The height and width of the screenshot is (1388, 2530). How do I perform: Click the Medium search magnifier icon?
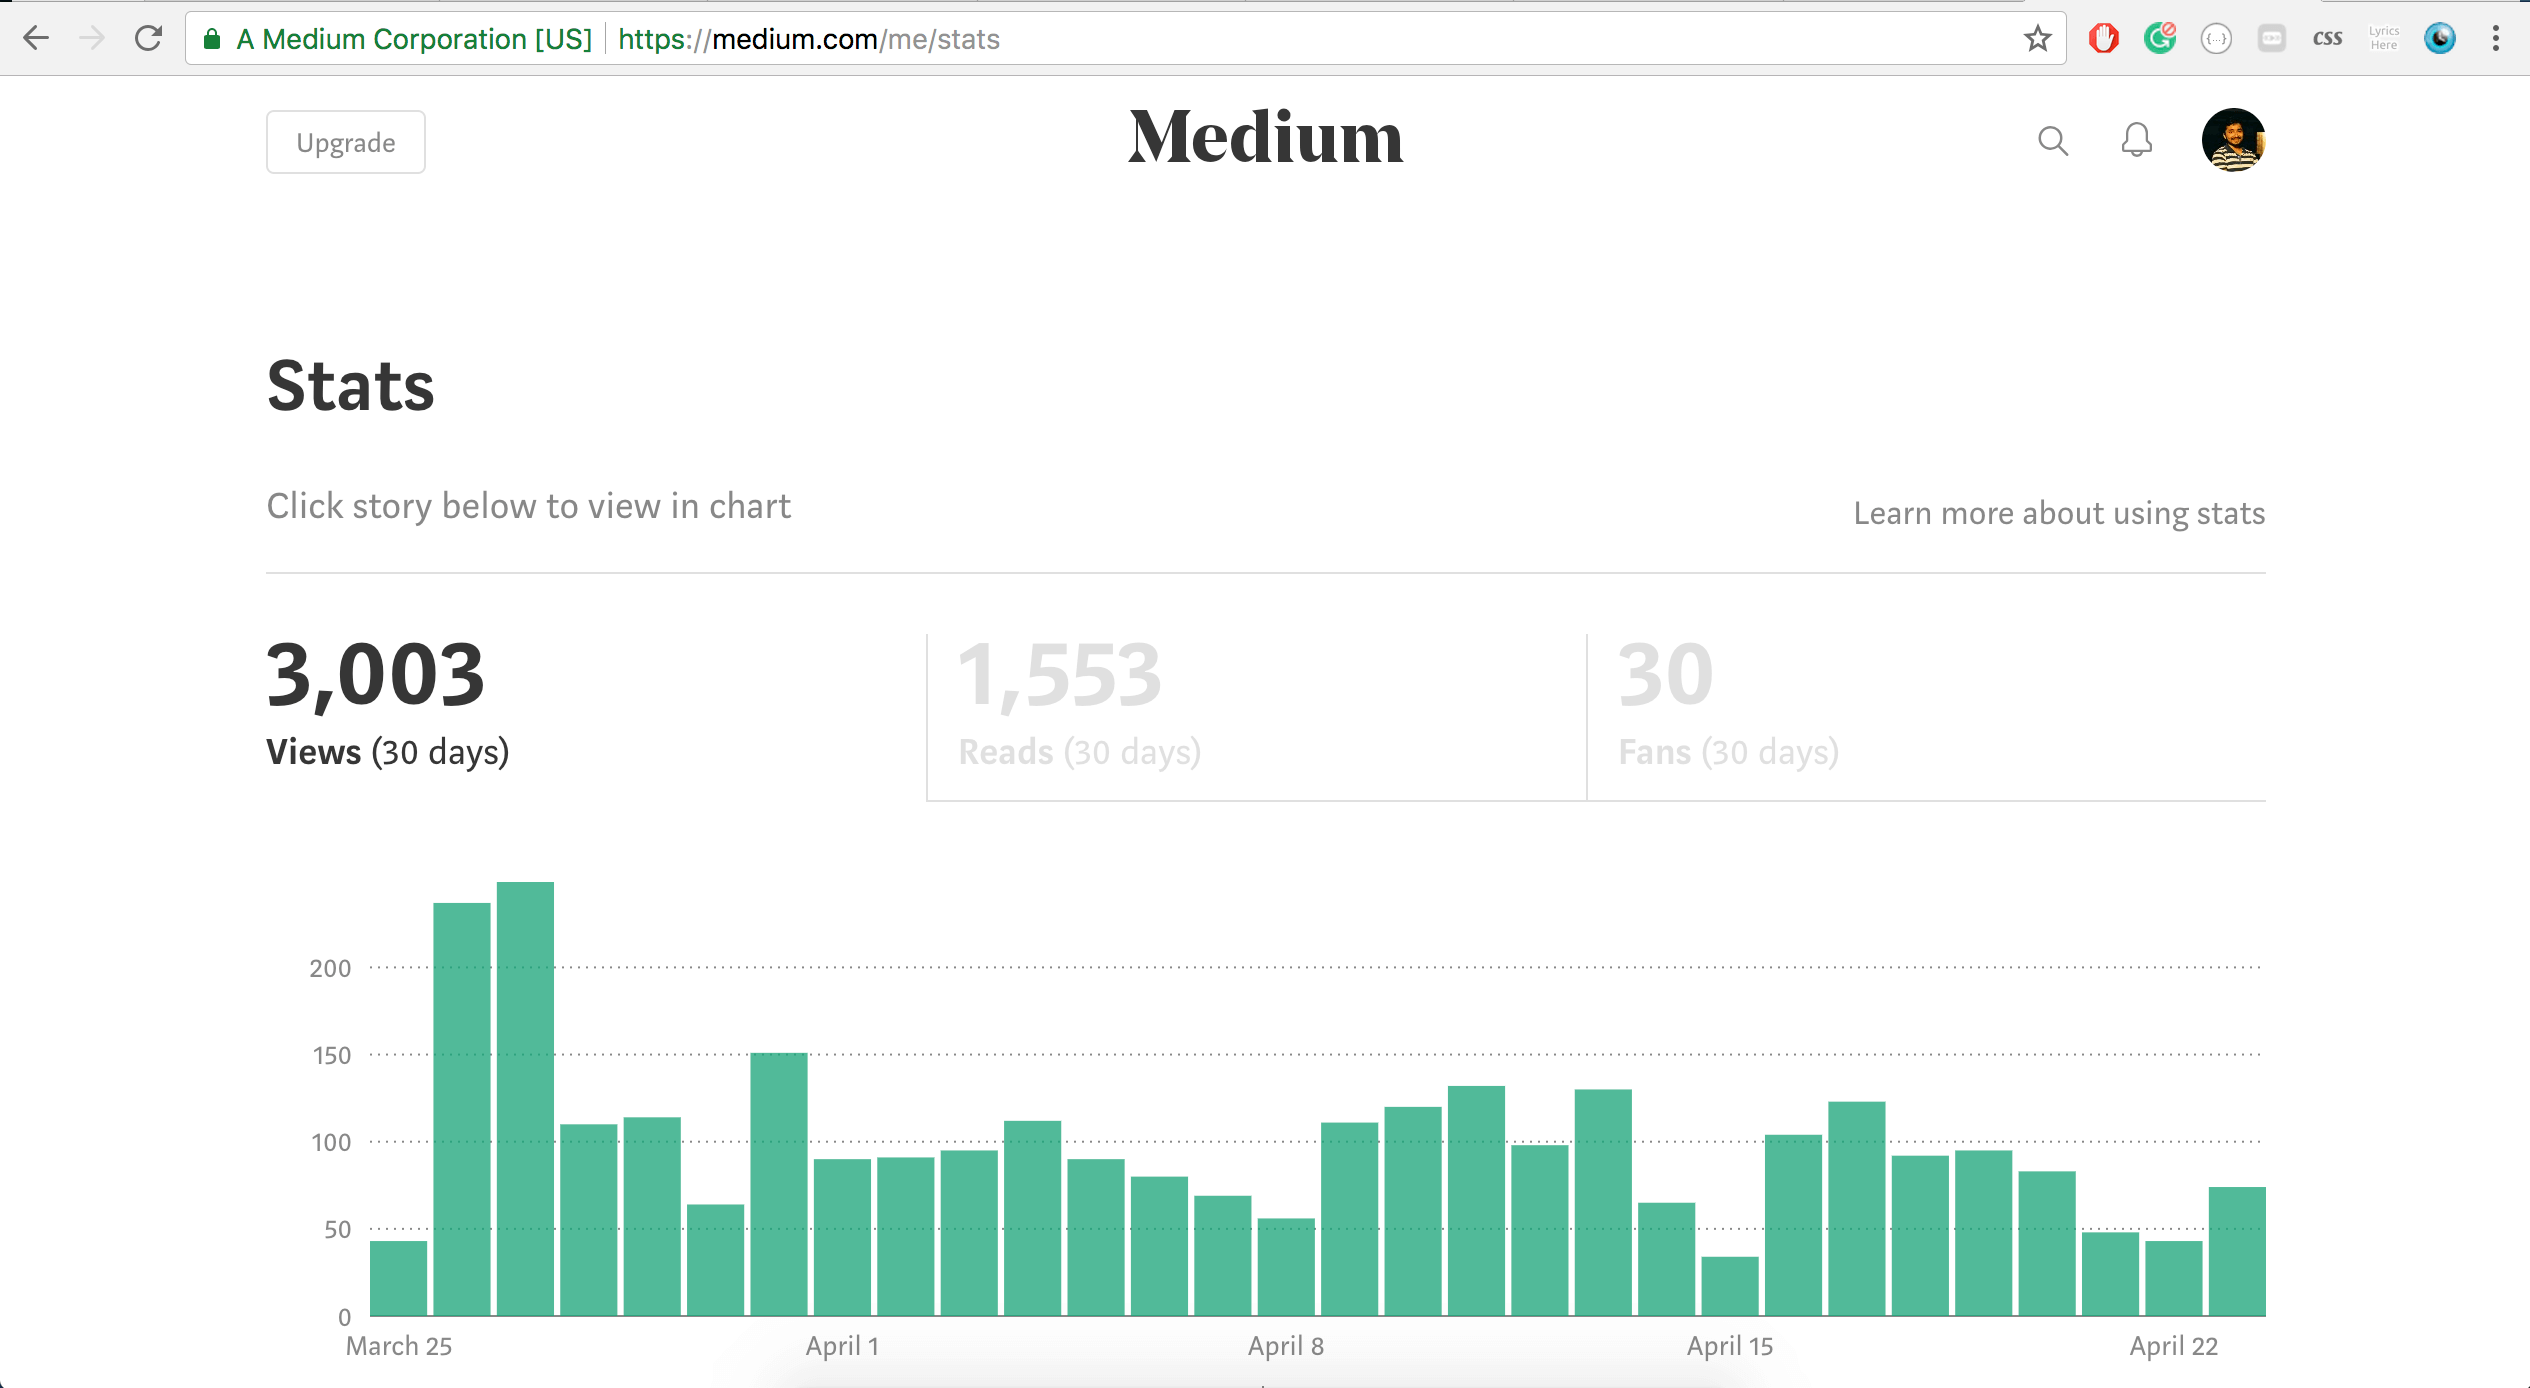tap(2052, 141)
